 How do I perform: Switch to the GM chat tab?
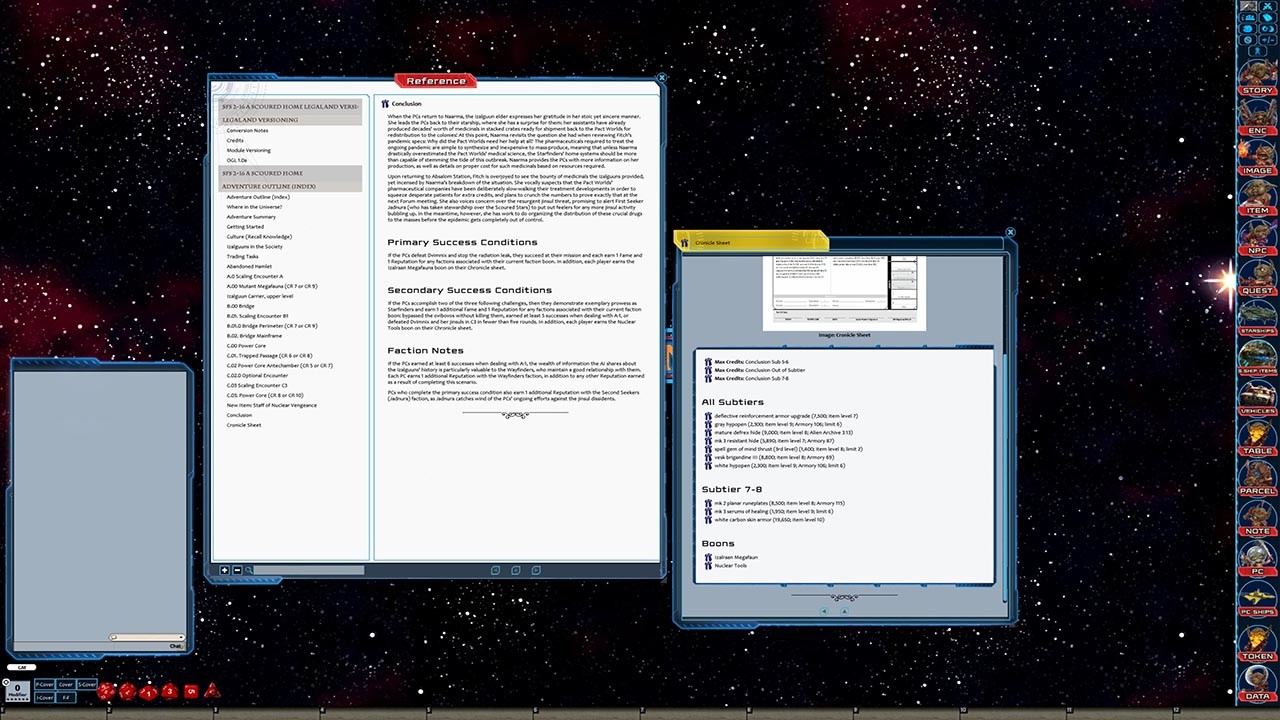click(x=23, y=667)
